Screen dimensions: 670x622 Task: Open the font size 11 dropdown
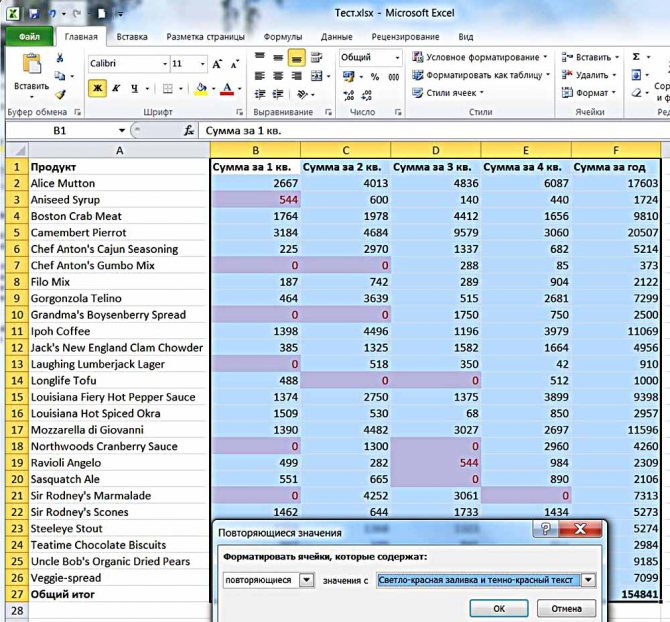[x=202, y=64]
